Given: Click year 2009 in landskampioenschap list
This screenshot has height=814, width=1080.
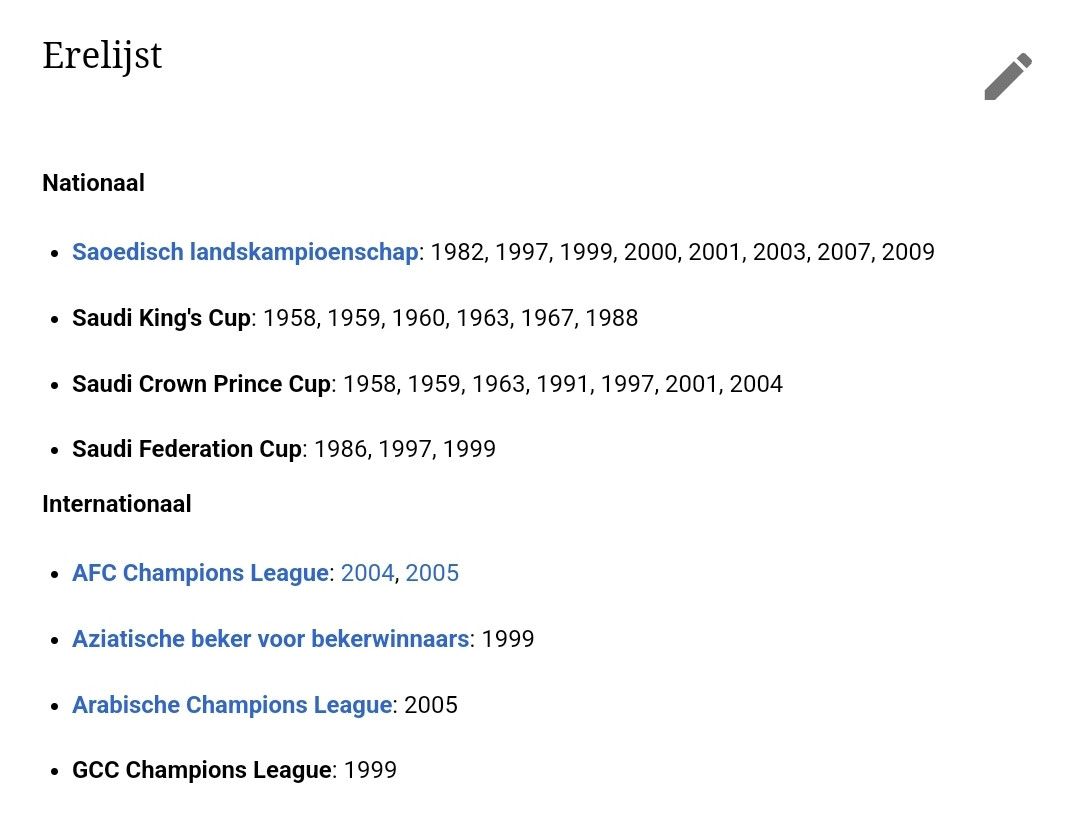Looking at the screenshot, I should click(908, 252).
